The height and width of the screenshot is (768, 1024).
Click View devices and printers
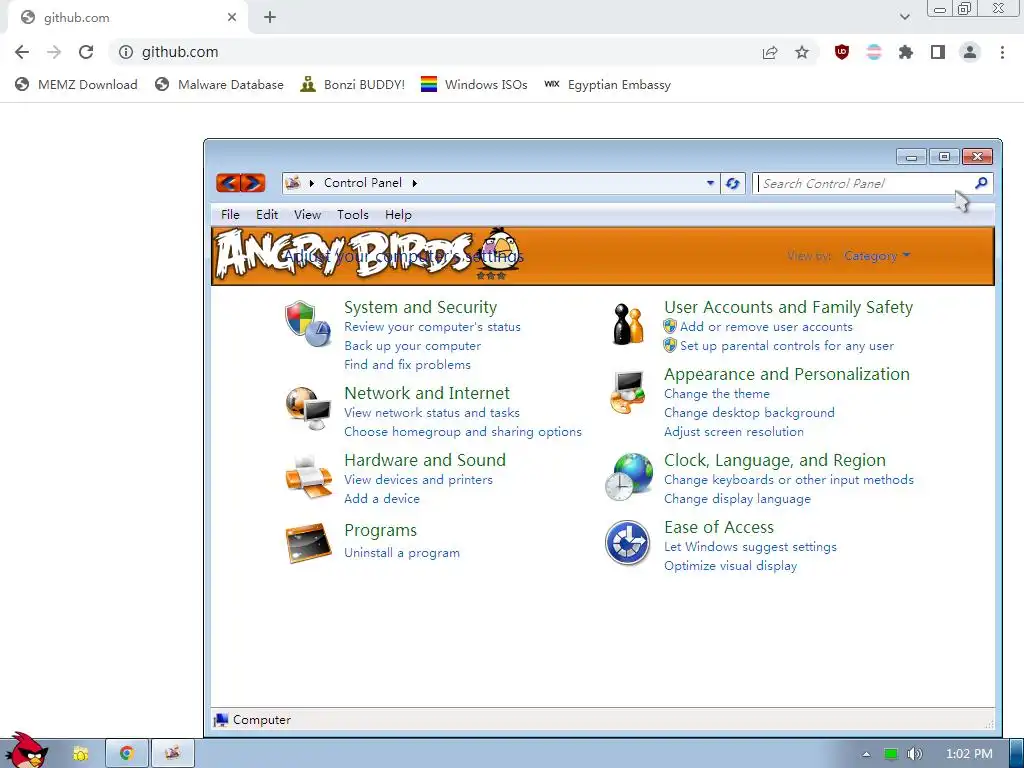[x=418, y=480]
